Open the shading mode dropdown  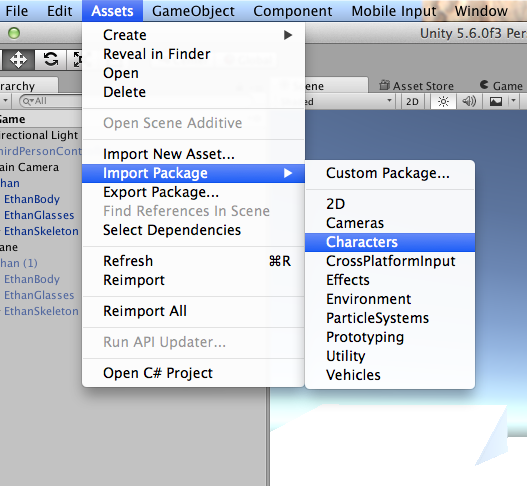(x=350, y=101)
